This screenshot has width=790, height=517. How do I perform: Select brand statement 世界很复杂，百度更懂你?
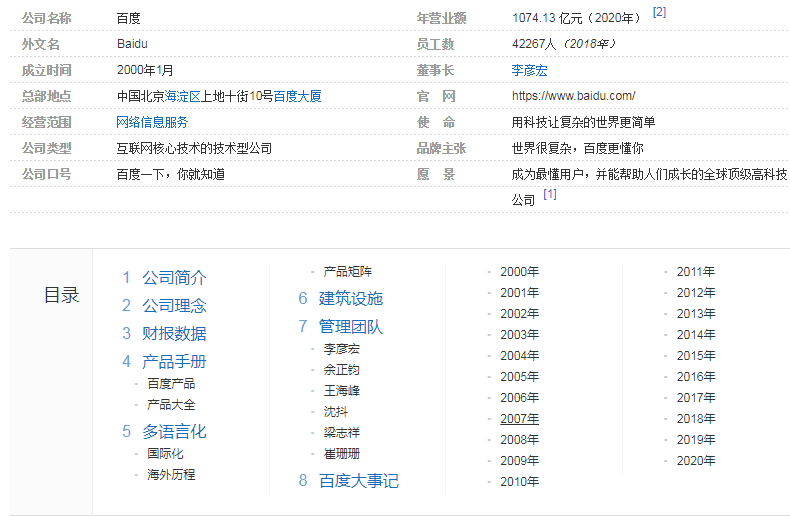pos(577,148)
